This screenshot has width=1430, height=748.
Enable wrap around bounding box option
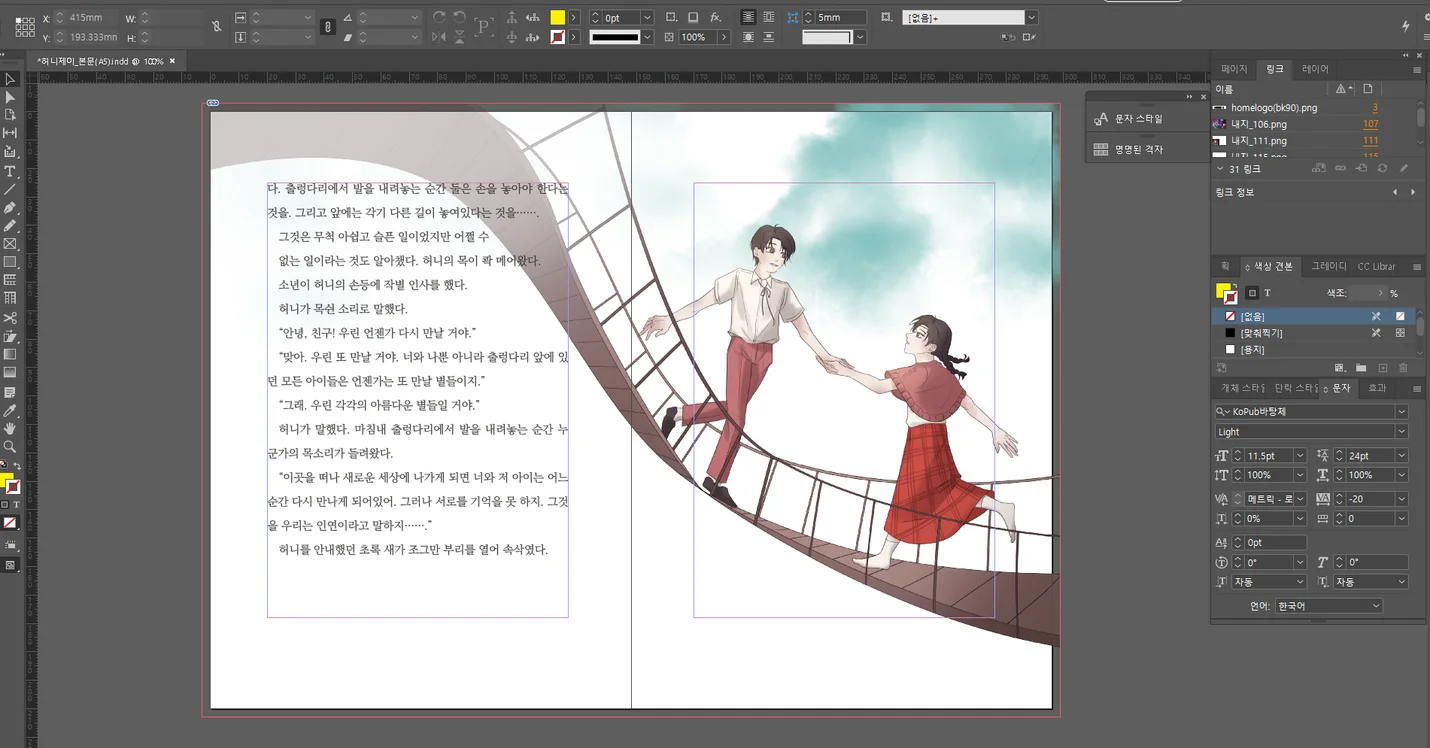point(768,18)
